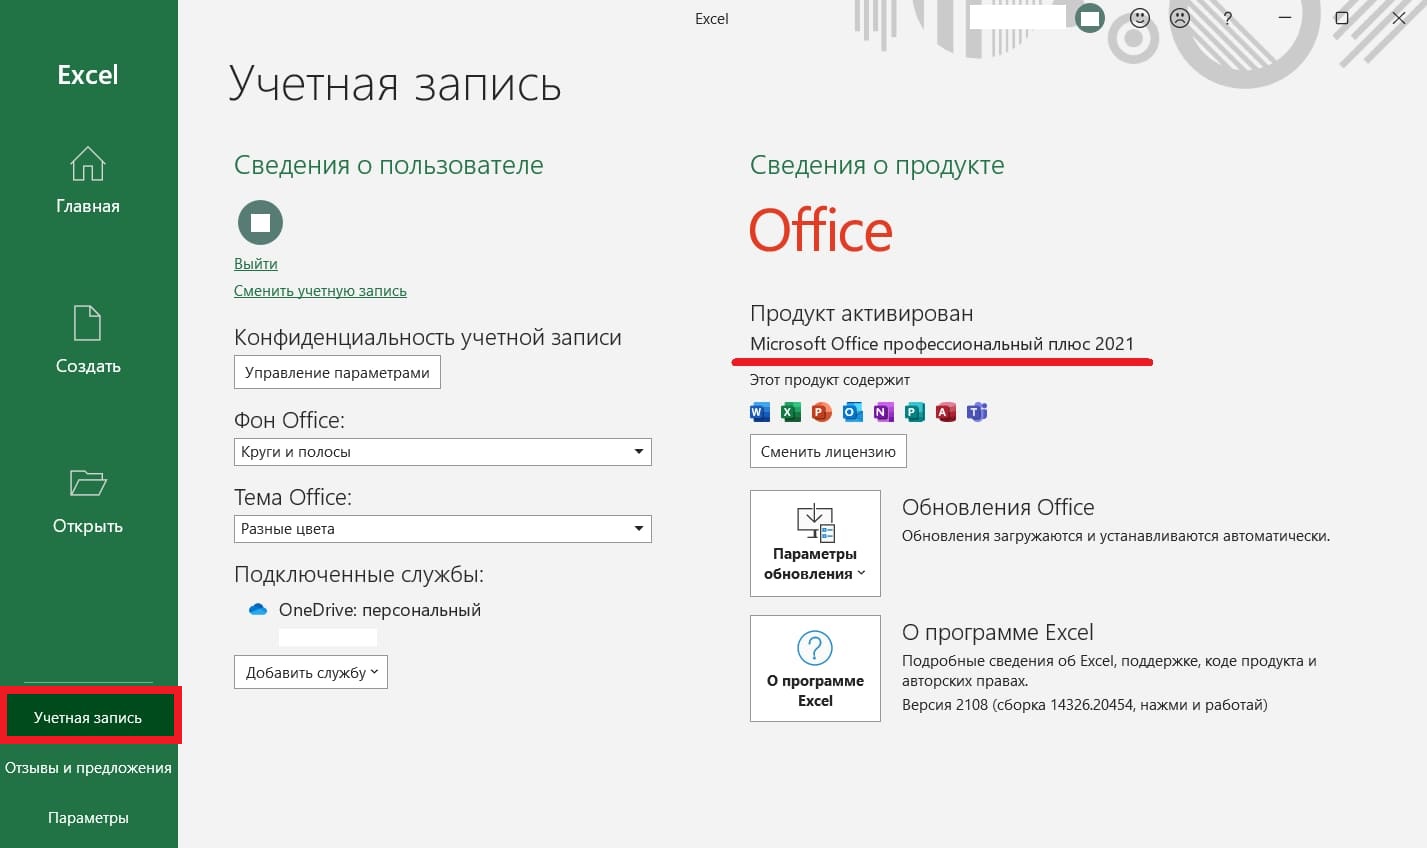
Task: Click the Сменить лицензию button
Action: point(828,451)
